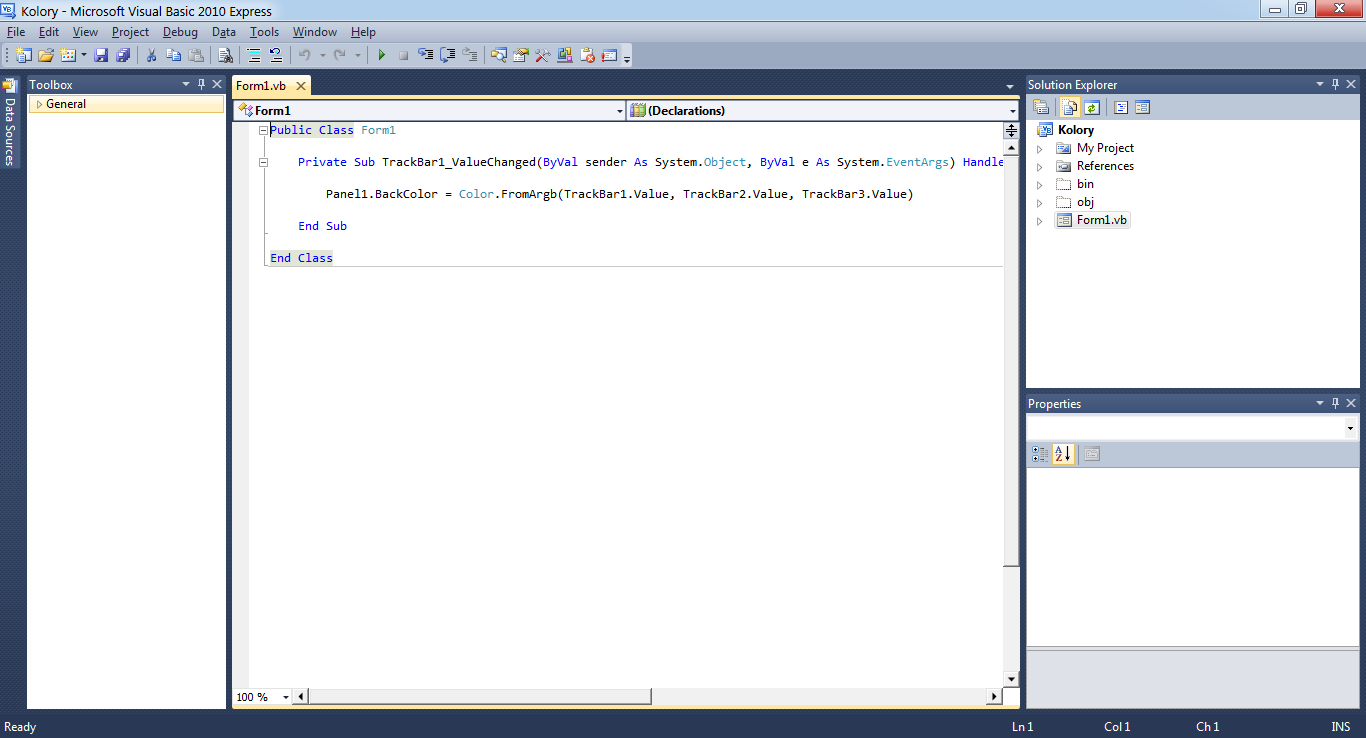The image size is (1366, 738).
Task: Open Toolbox with hammer-wrench icon
Action: (x=543, y=55)
